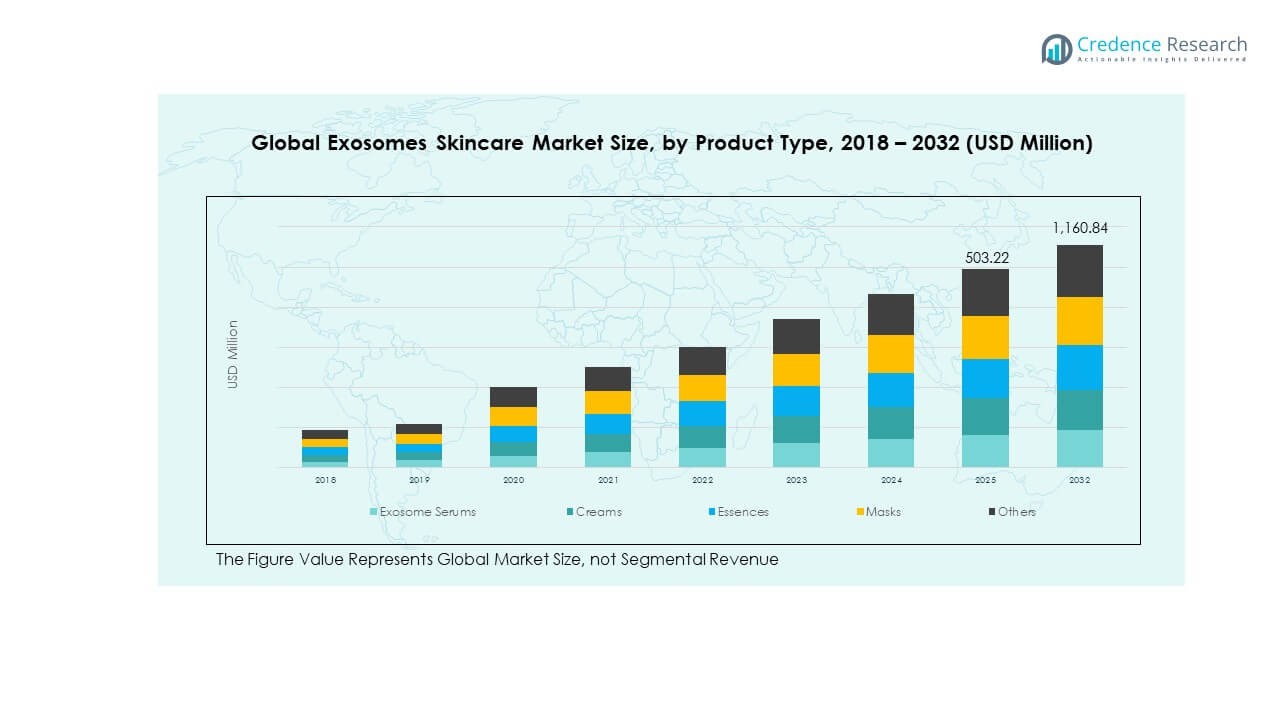Click the Others dark legend marker
This screenshot has height=720, width=1280.
tap(990, 512)
